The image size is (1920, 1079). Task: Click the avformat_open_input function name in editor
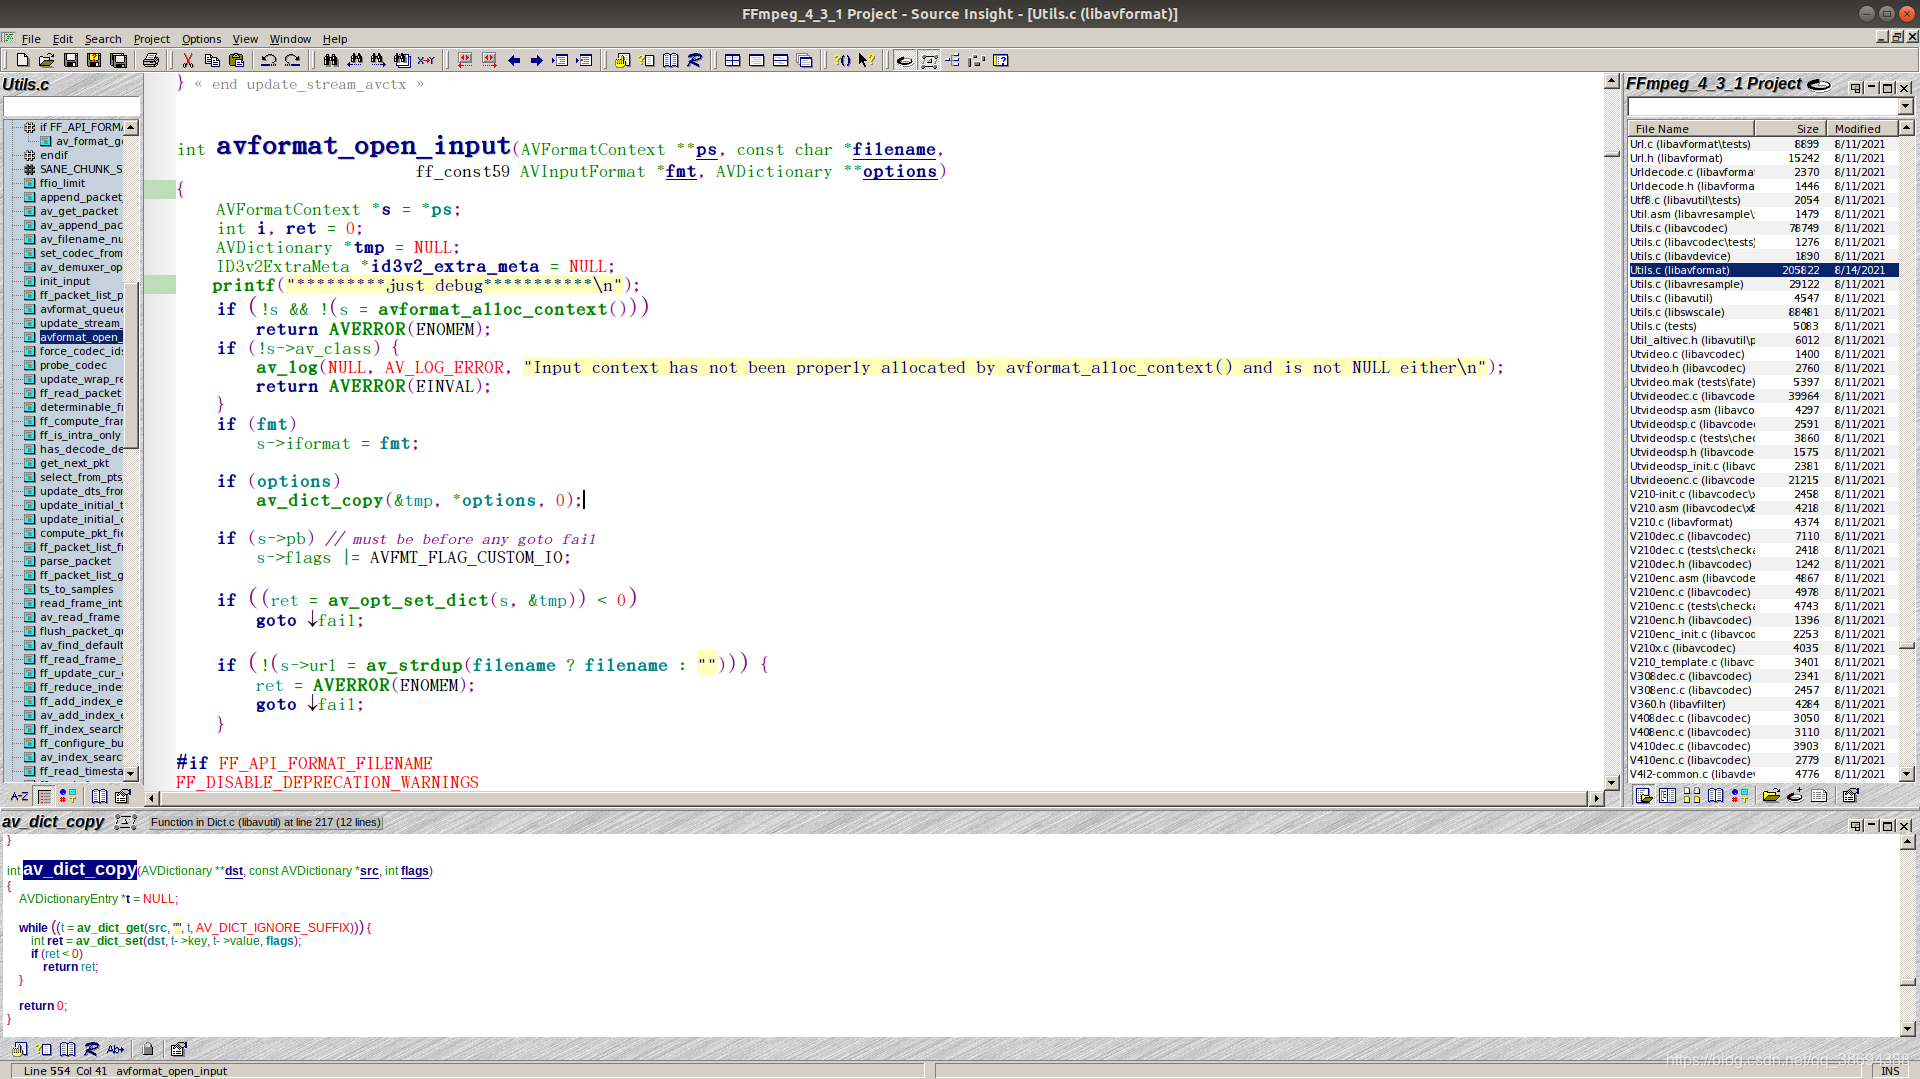click(364, 146)
